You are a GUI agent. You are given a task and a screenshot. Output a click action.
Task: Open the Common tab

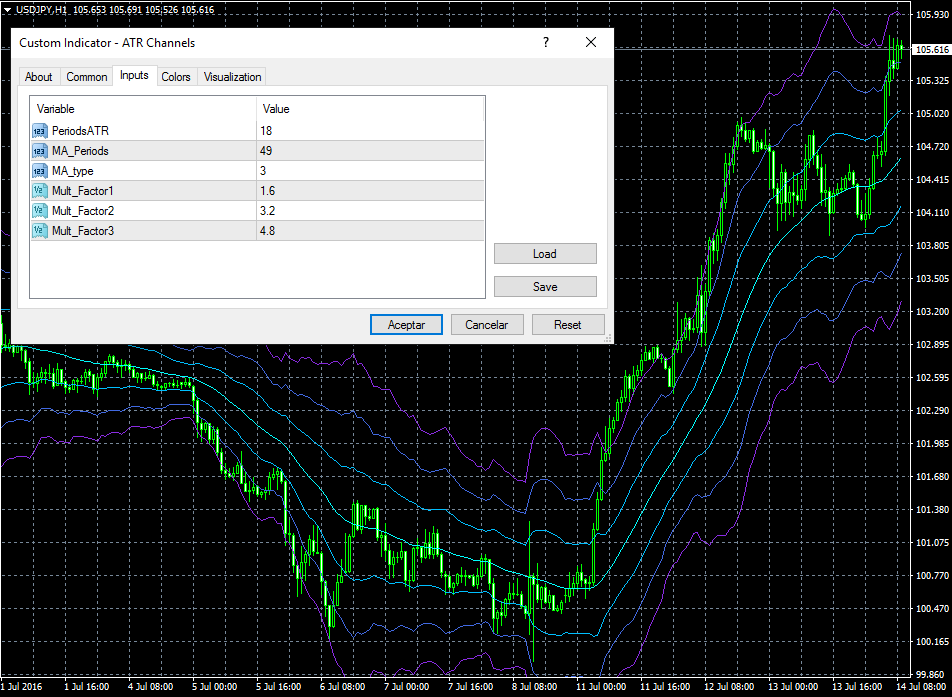(x=87, y=77)
